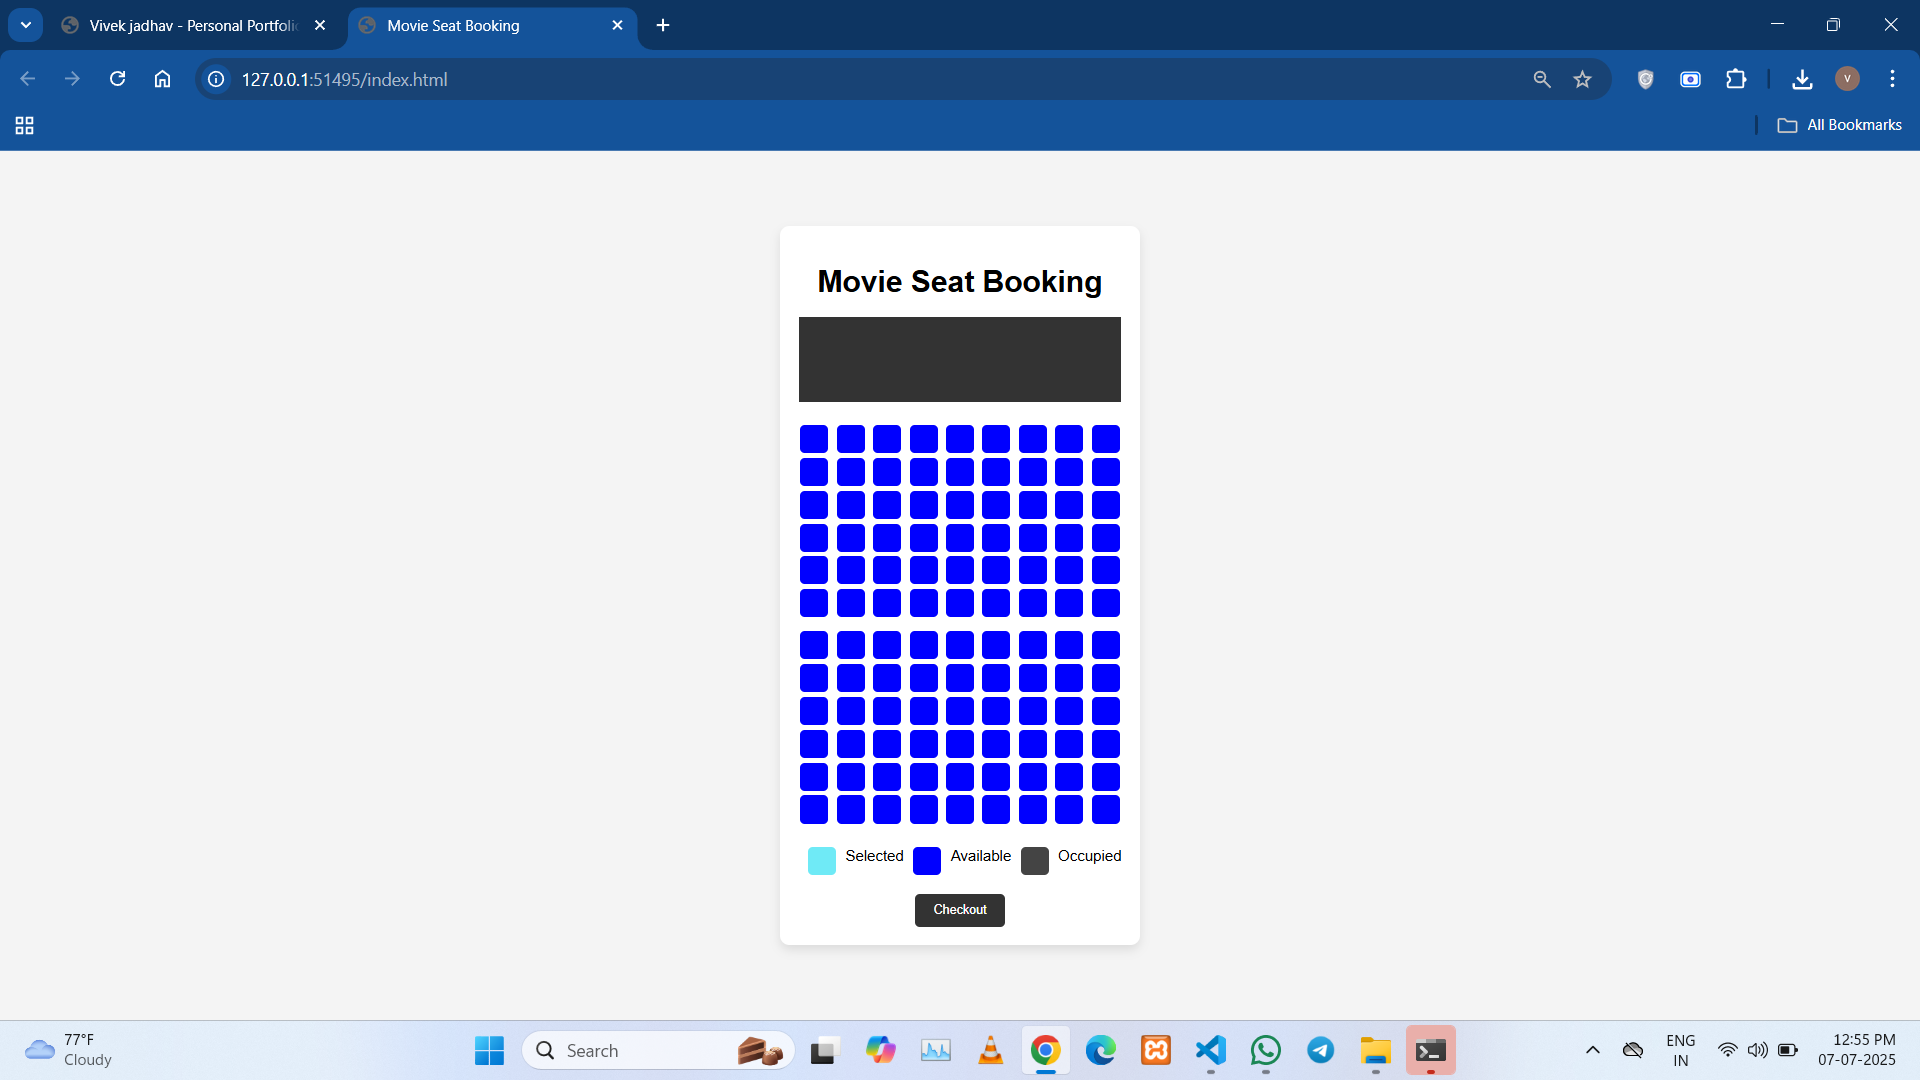
Task: Toggle the last seat in the bottom row
Action: tap(1106, 809)
